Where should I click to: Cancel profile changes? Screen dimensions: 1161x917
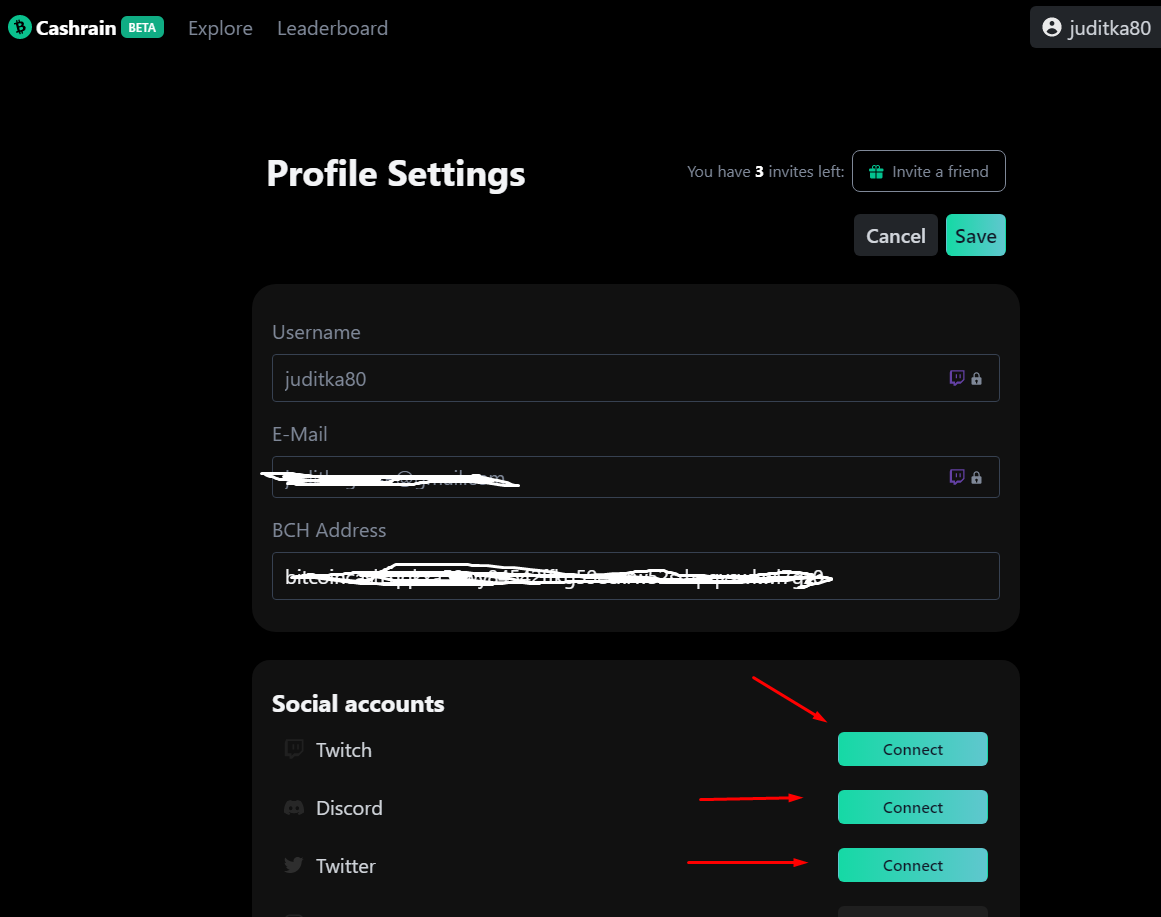coord(896,236)
